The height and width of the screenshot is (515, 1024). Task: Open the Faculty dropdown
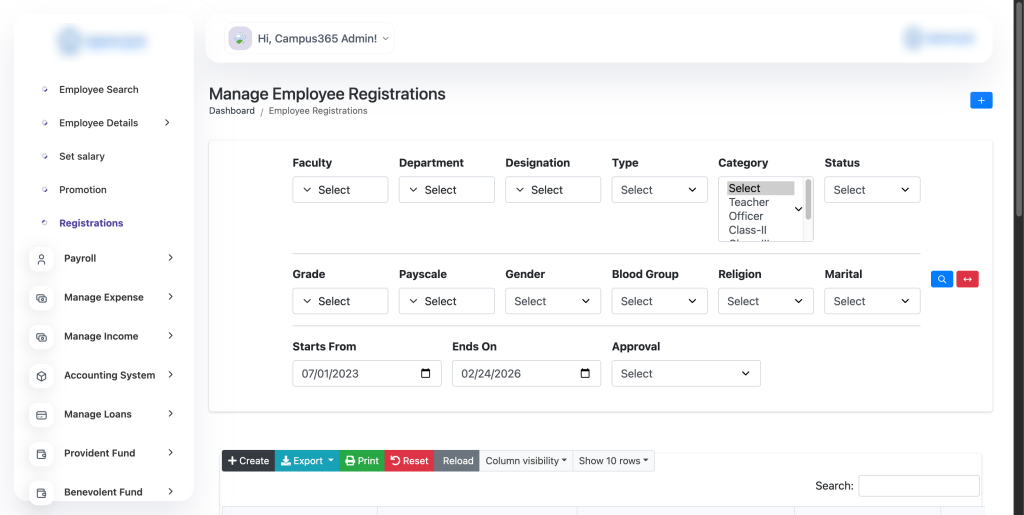[340, 190]
